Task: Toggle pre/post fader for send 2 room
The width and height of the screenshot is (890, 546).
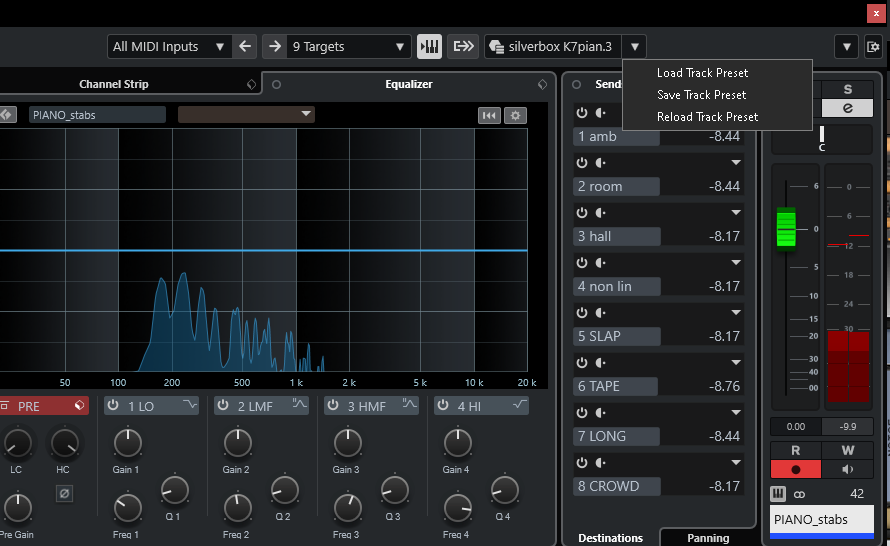Action: click(x=601, y=163)
